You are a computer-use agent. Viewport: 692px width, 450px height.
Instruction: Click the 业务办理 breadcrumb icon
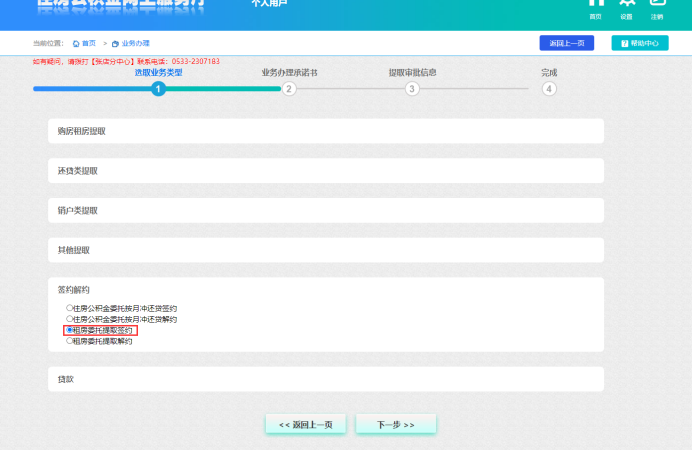tap(115, 43)
